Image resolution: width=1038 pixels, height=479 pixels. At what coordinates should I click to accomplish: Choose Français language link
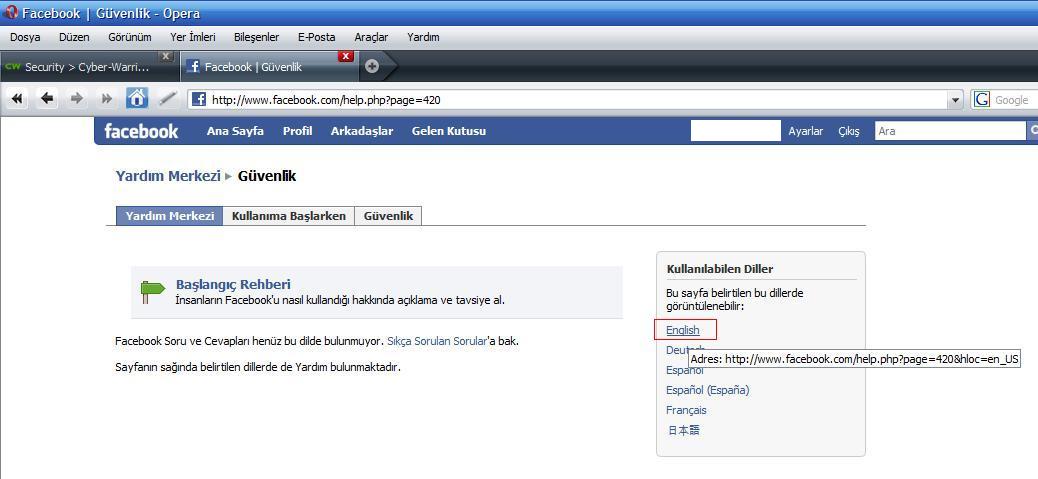[x=686, y=410]
